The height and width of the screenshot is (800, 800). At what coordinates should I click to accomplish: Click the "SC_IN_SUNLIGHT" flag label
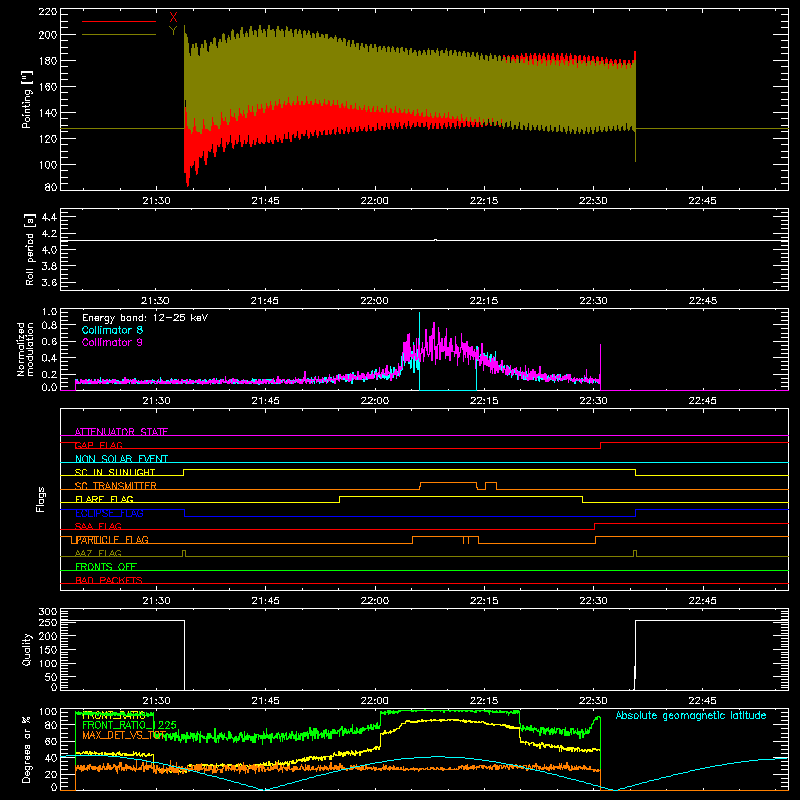[x=115, y=472]
